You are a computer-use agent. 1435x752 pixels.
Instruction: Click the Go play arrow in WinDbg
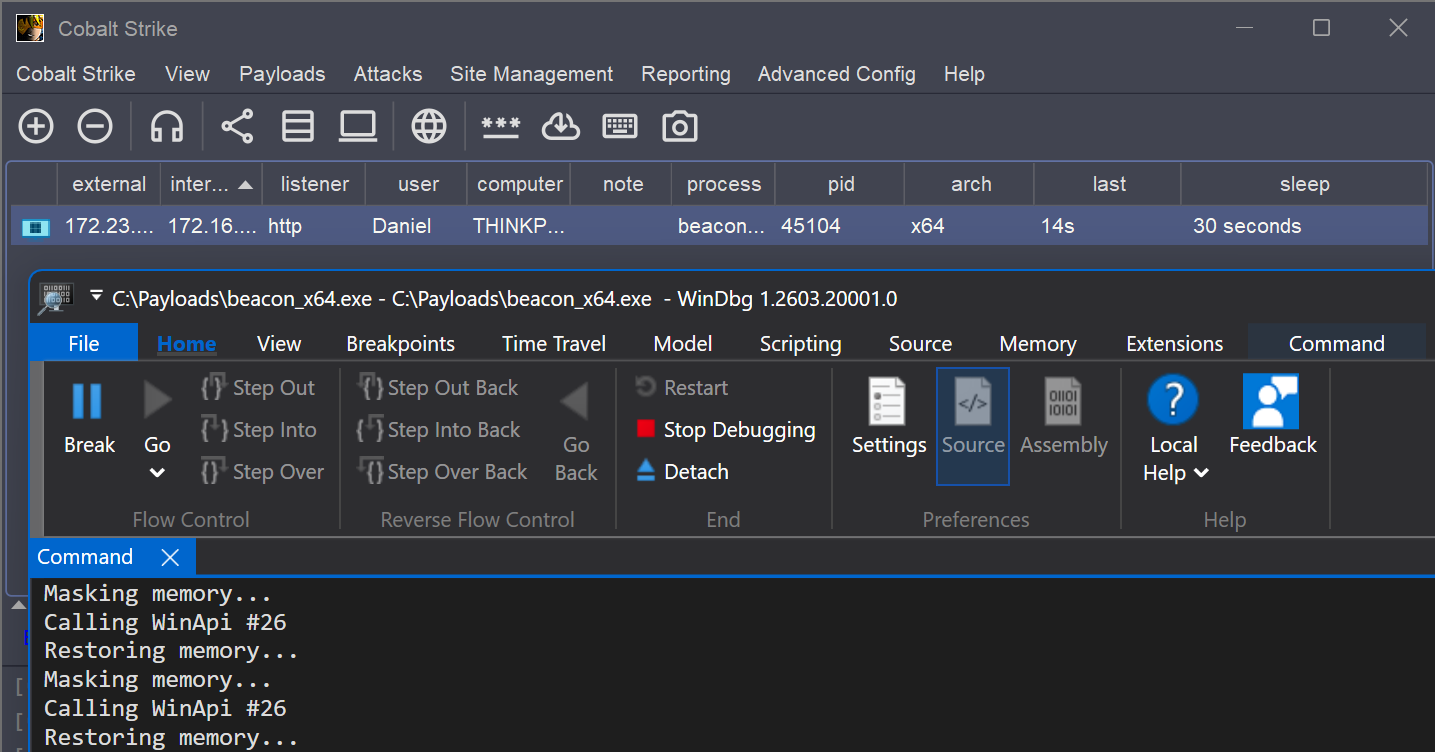157,402
